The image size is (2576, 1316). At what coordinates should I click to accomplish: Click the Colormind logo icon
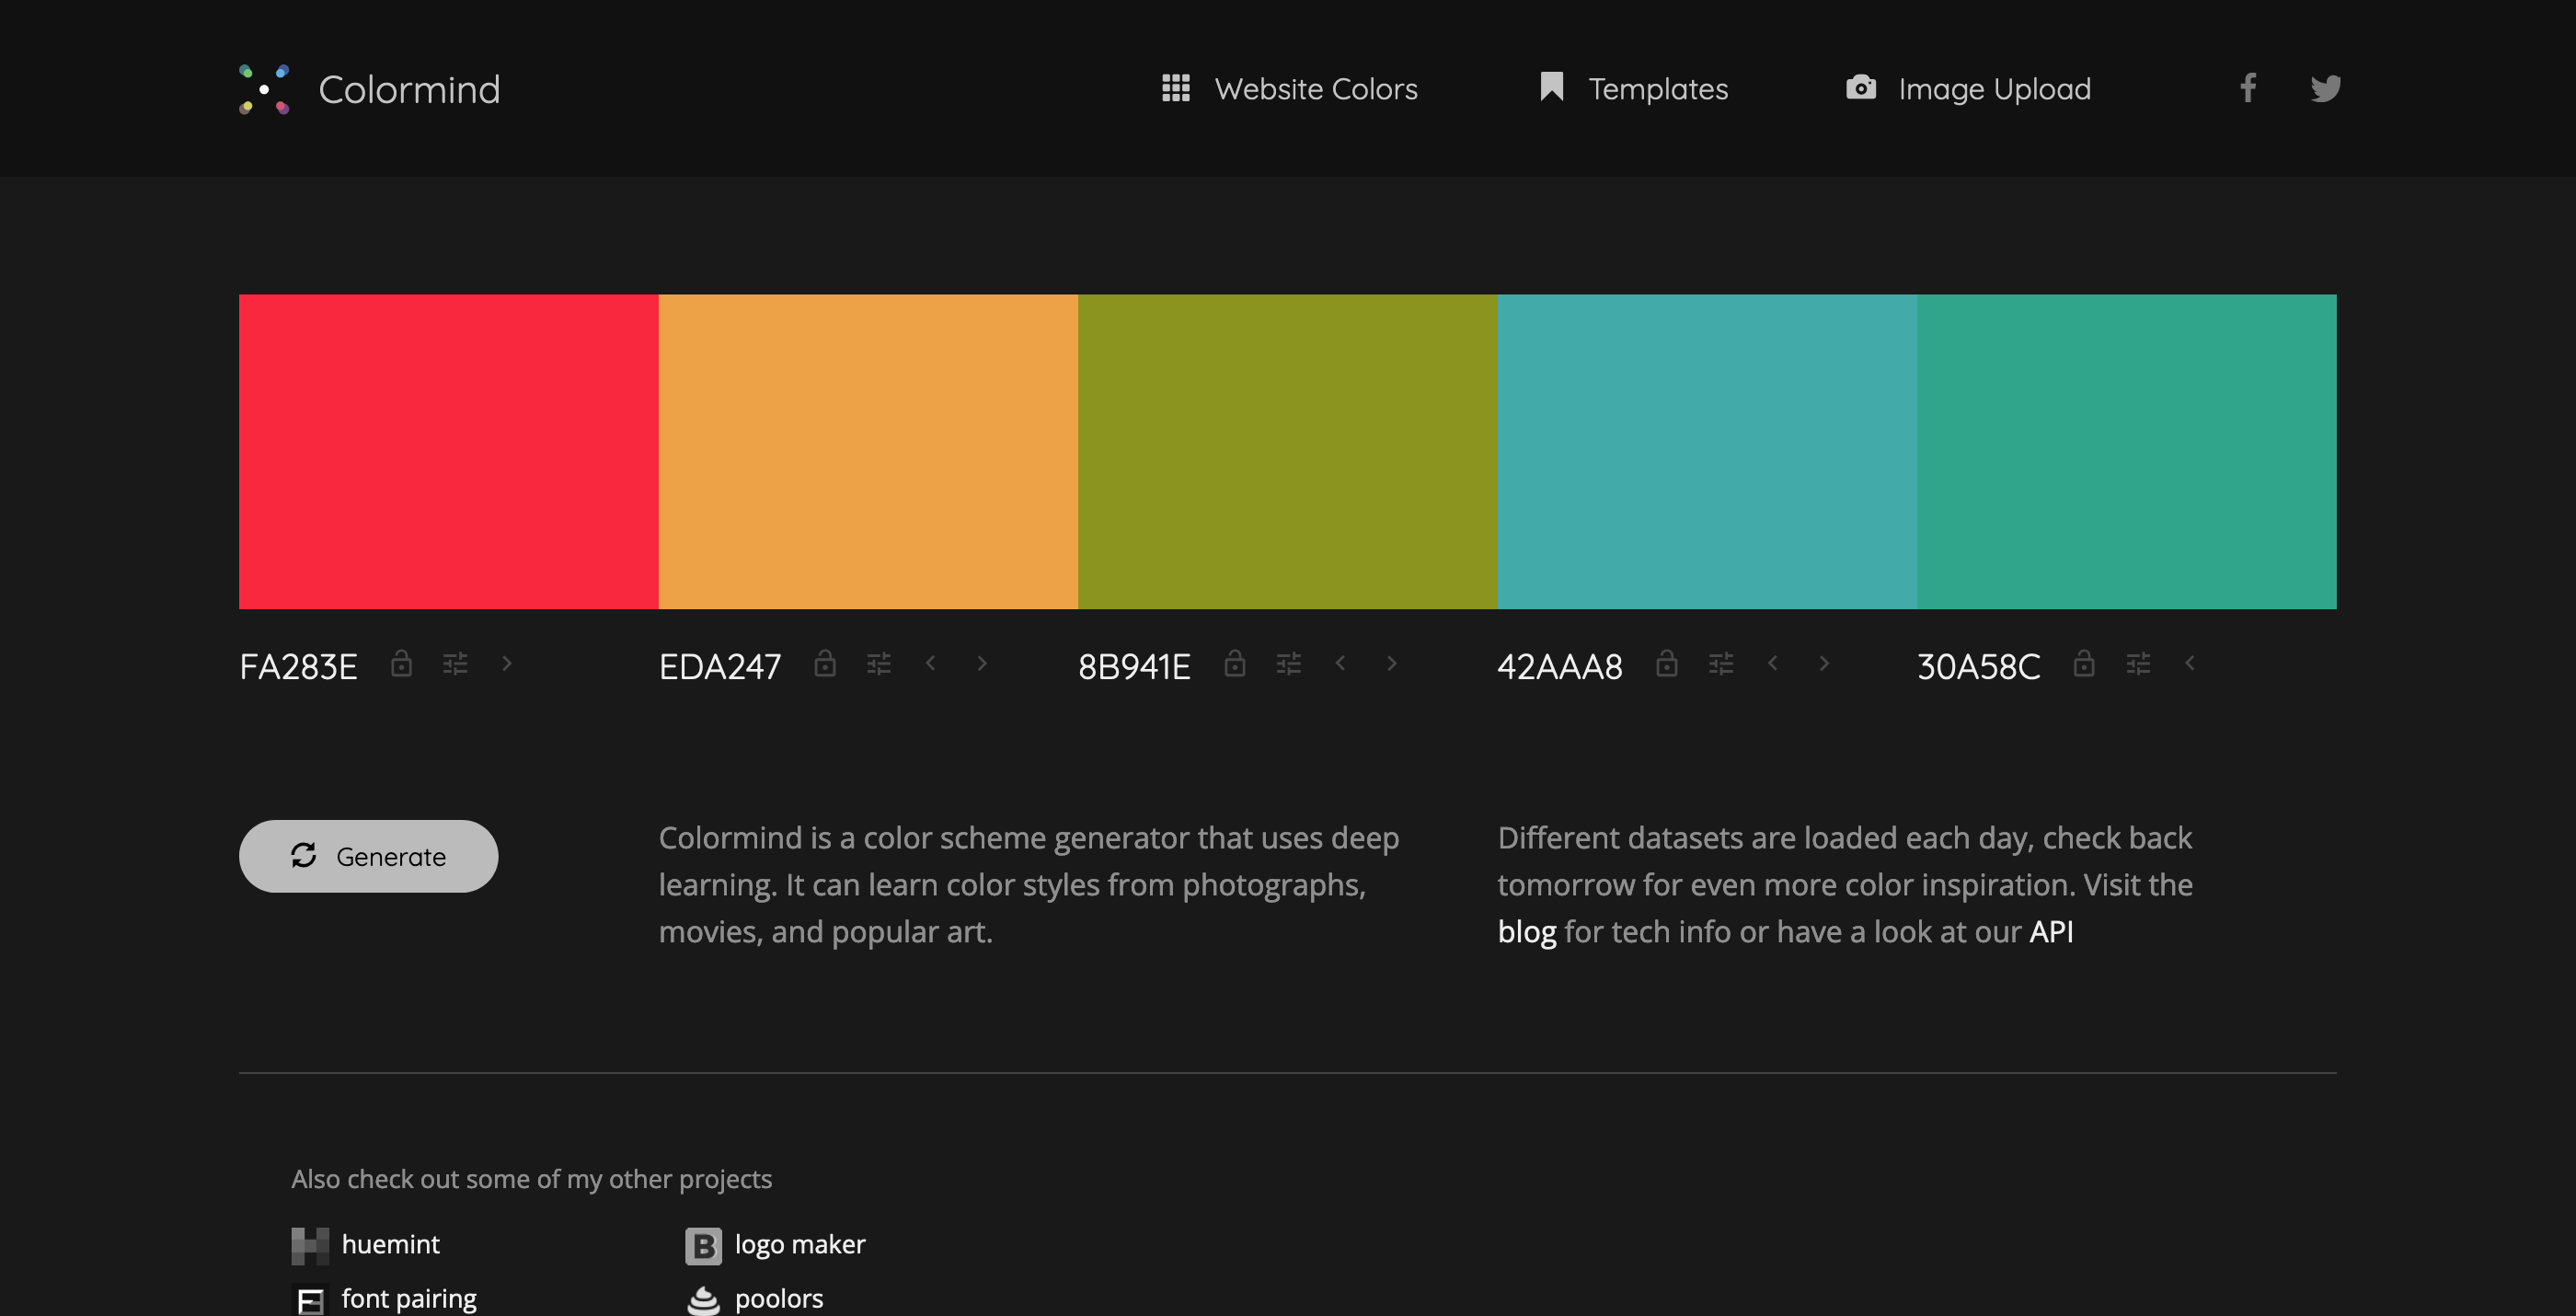click(264, 89)
